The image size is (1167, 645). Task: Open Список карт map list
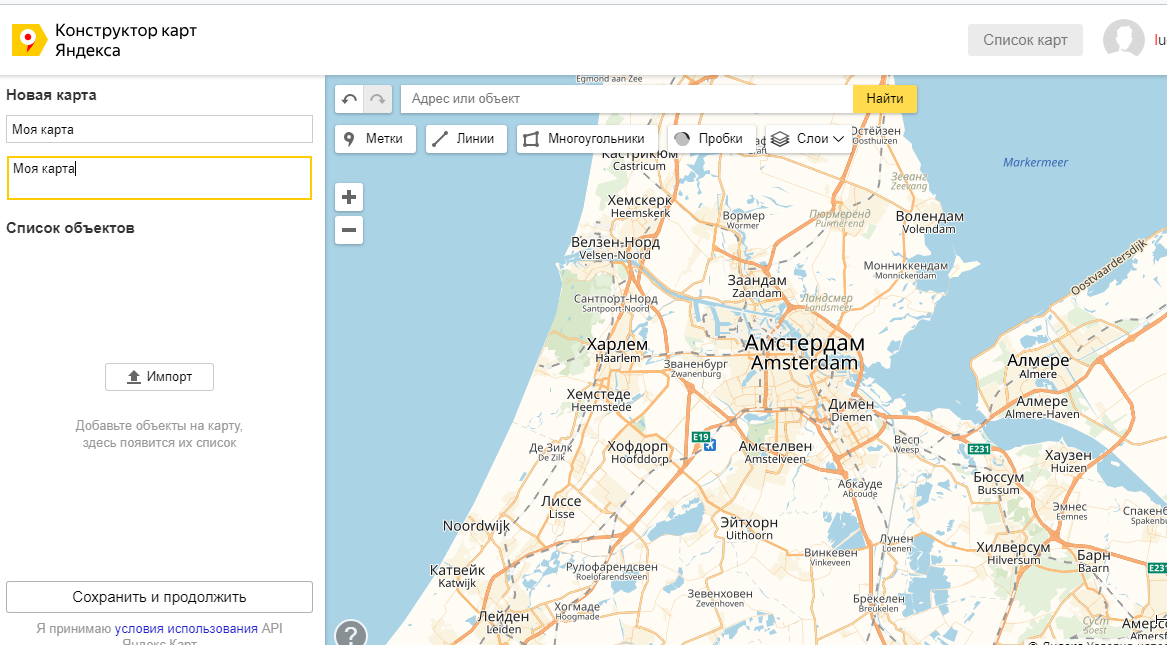pos(1025,40)
